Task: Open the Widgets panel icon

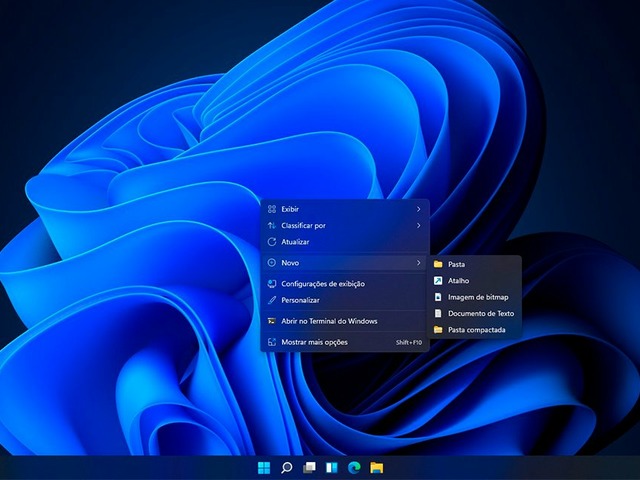Action: coord(332,467)
